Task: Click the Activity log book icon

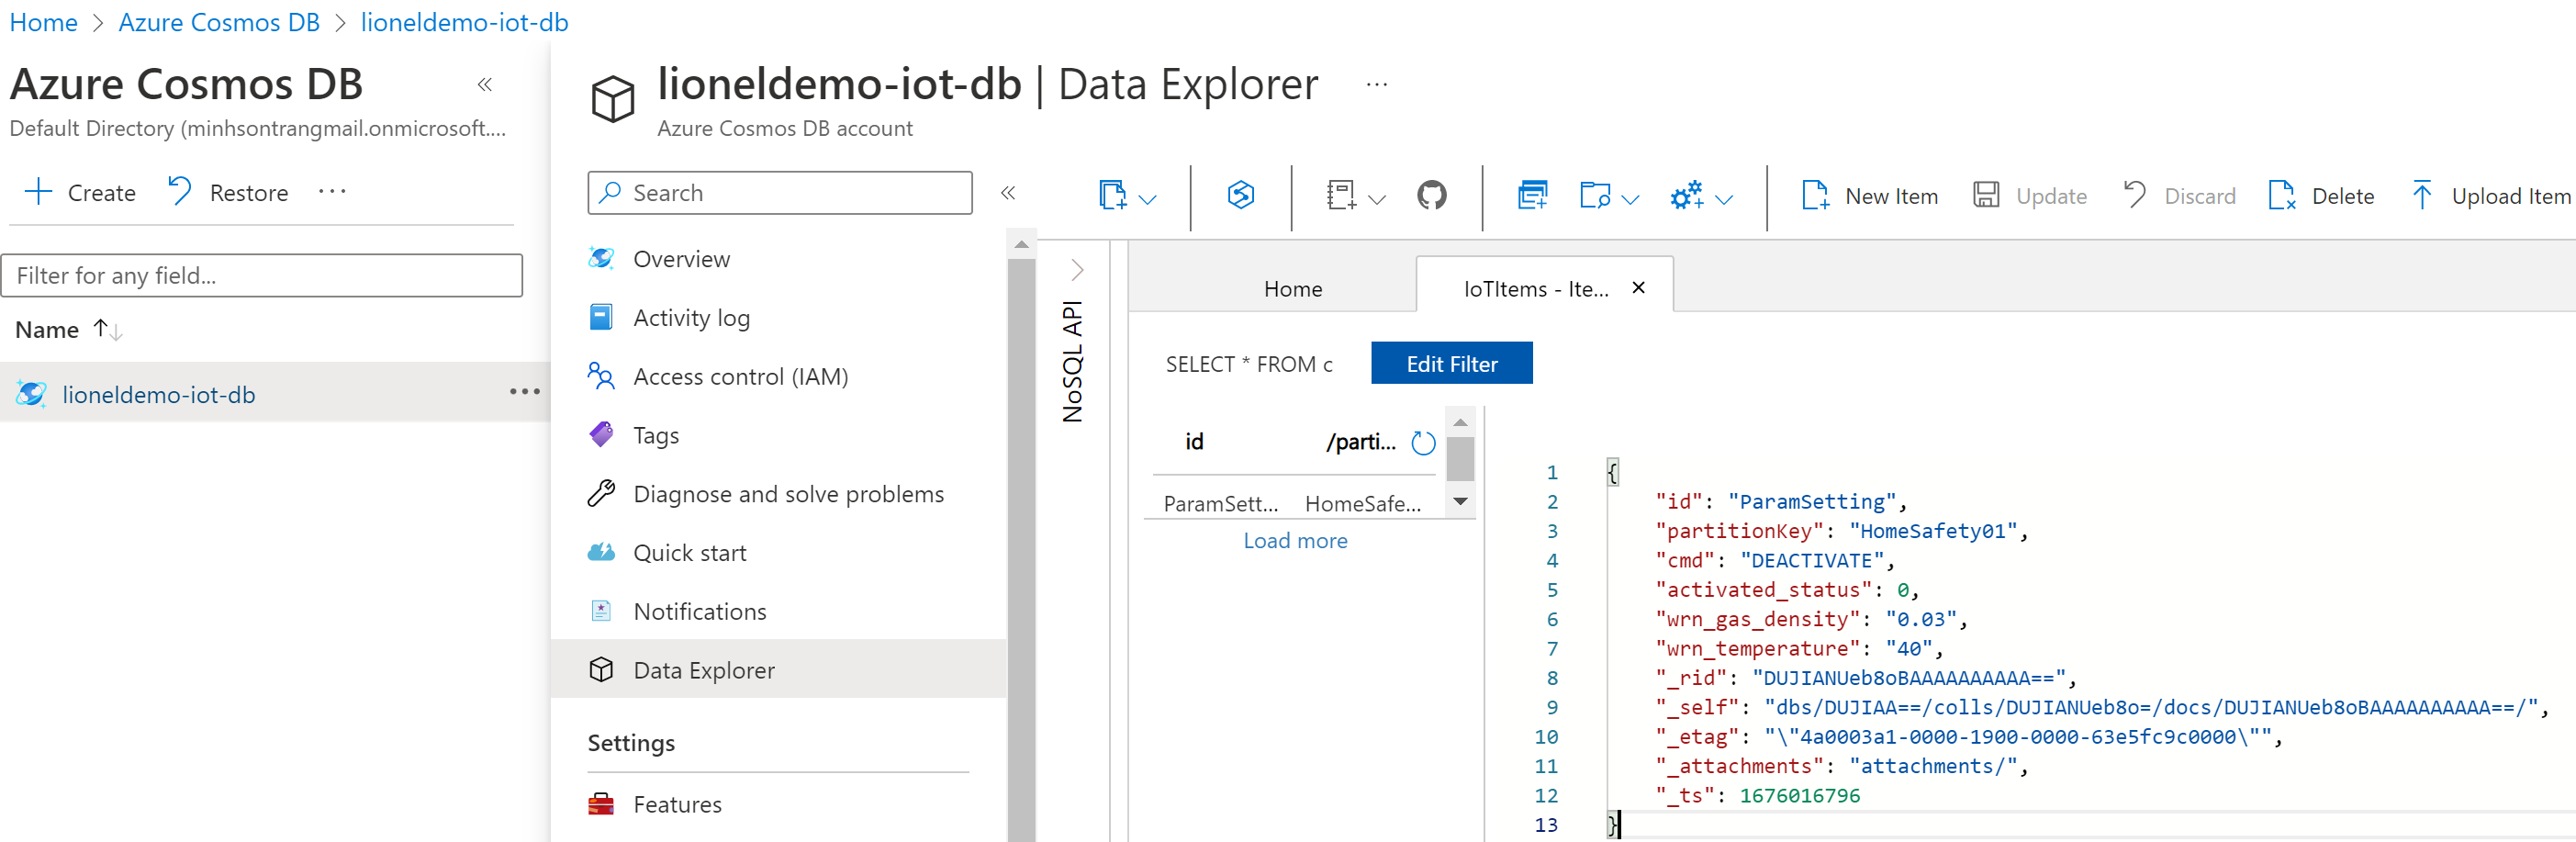Action: (601, 318)
